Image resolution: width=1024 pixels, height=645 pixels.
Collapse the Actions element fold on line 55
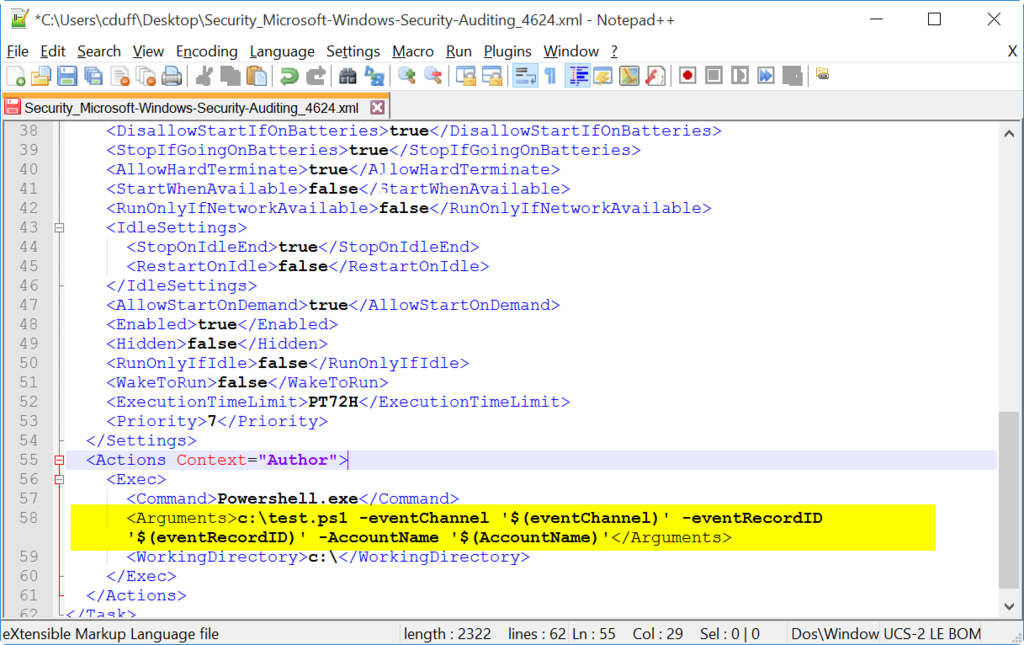click(x=61, y=459)
